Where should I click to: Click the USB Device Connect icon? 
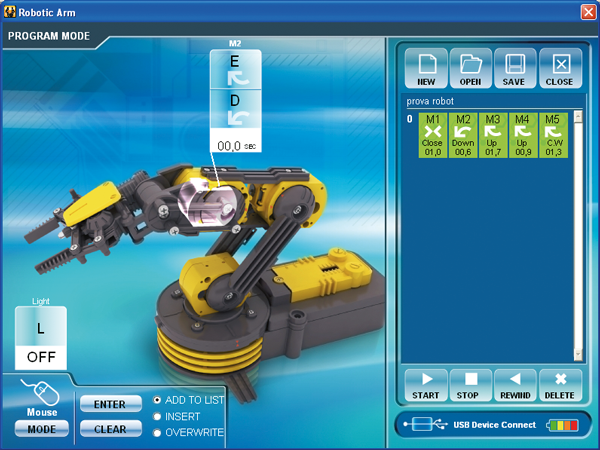[426, 424]
